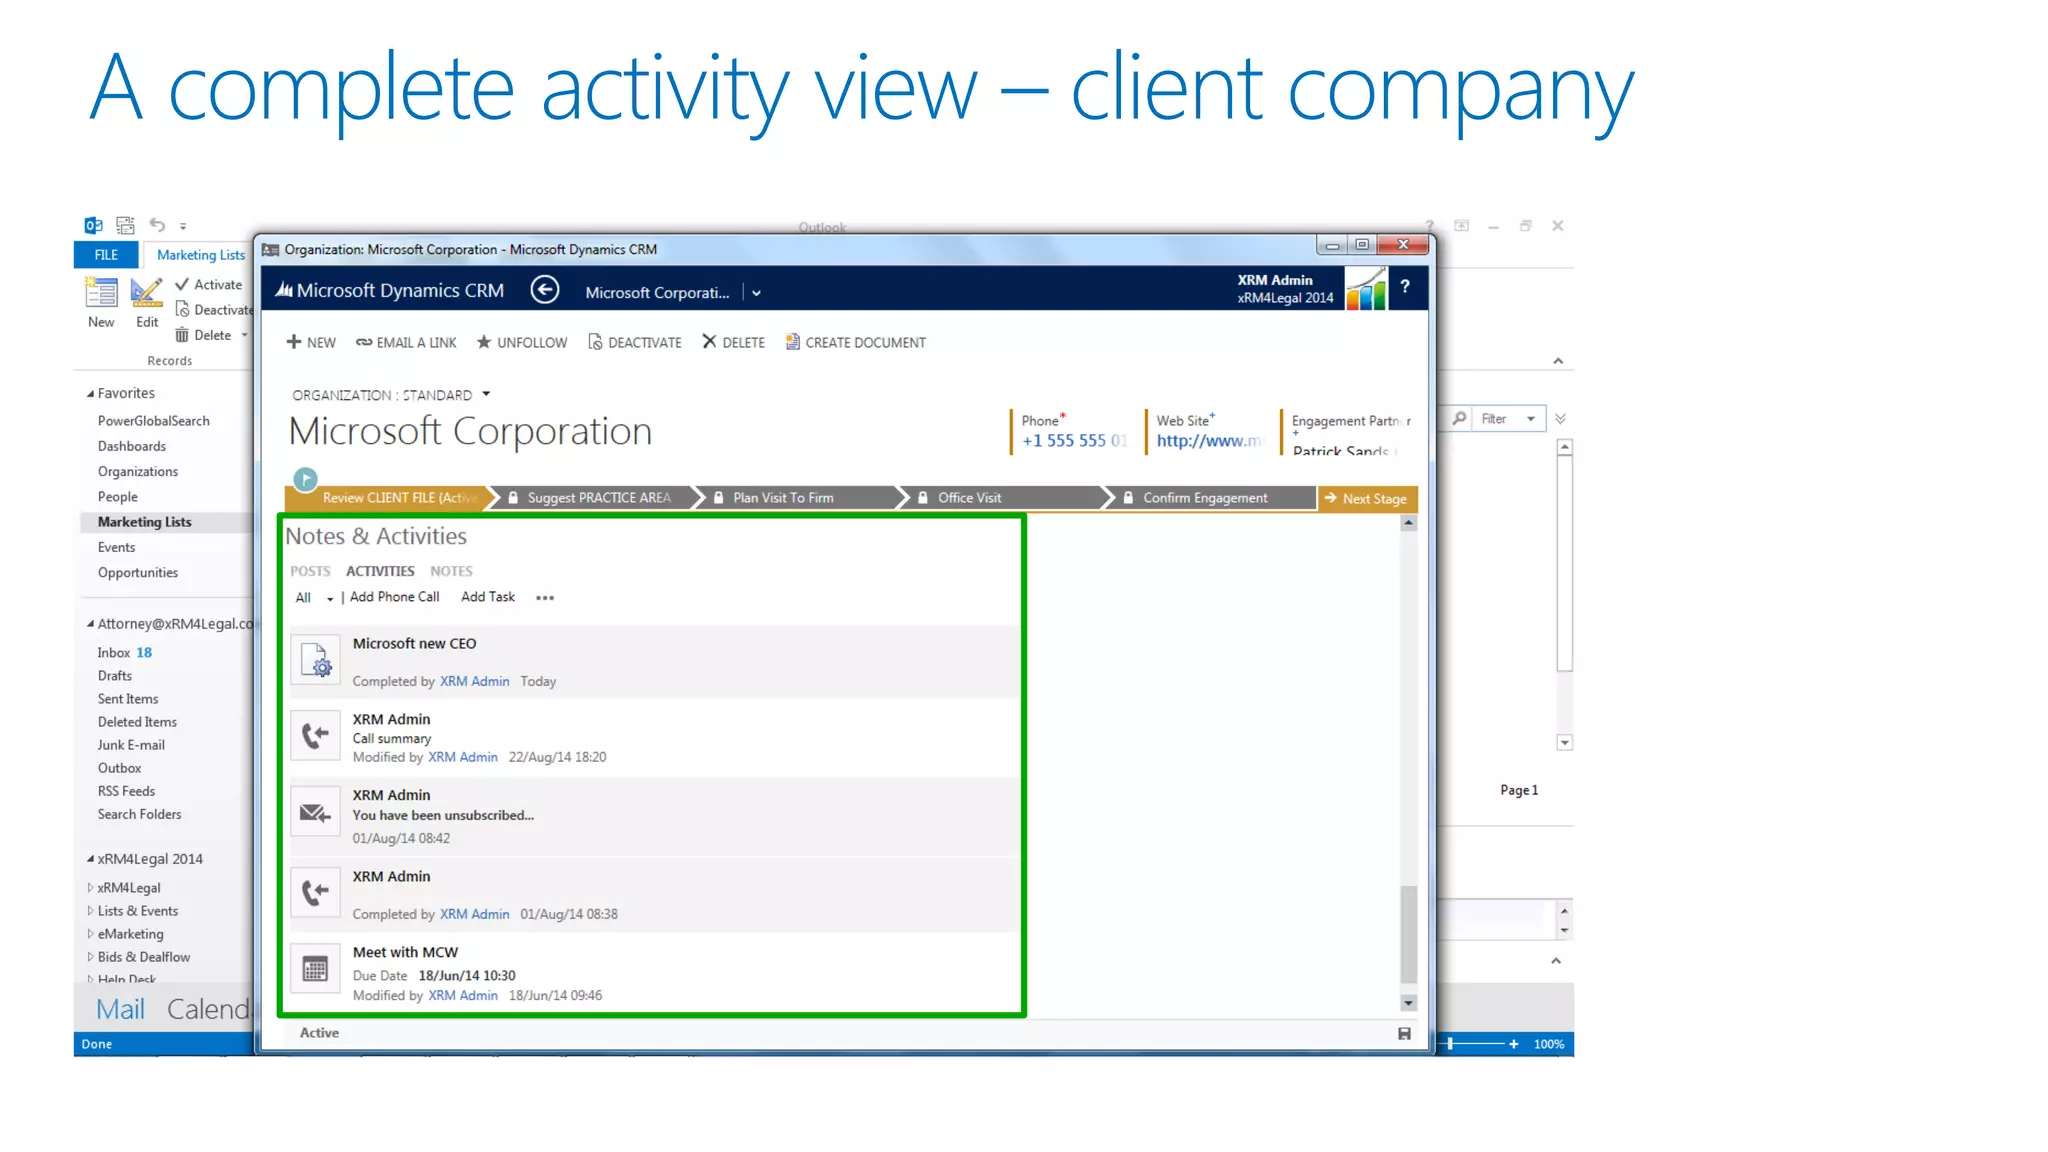Click the Outlook application icon in title bar
The image size is (2048, 1152).
click(x=93, y=225)
